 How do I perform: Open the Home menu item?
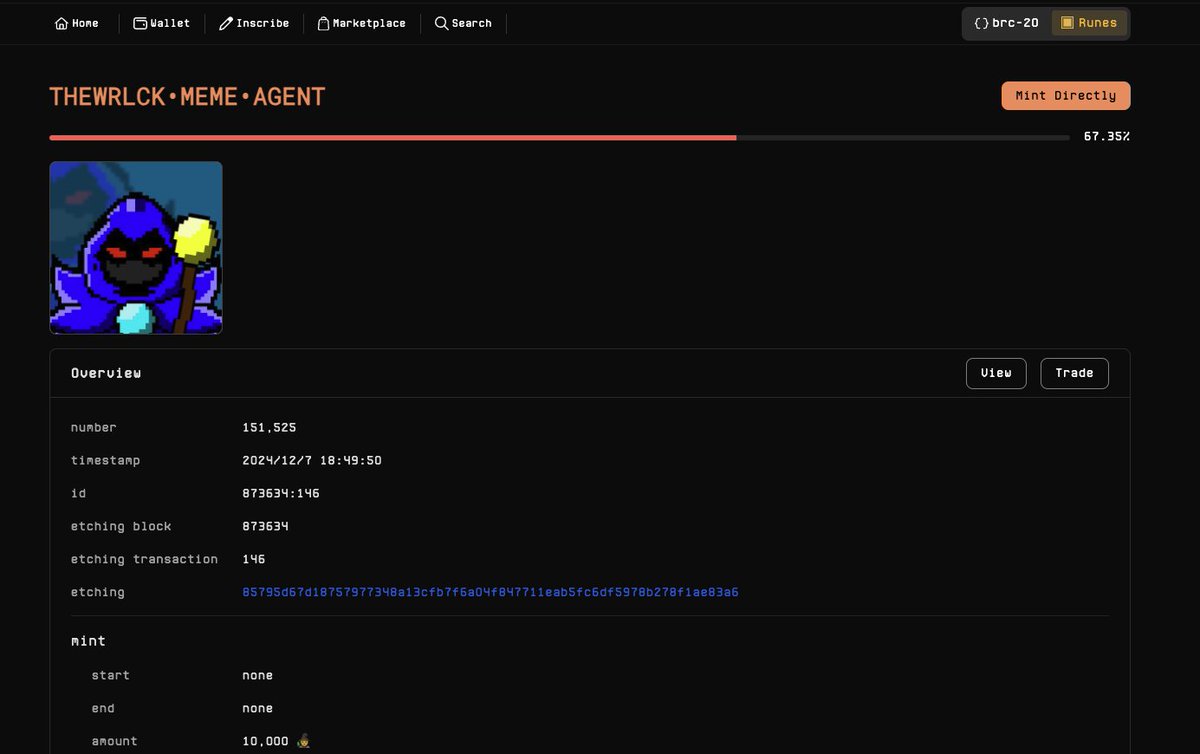[x=77, y=23]
